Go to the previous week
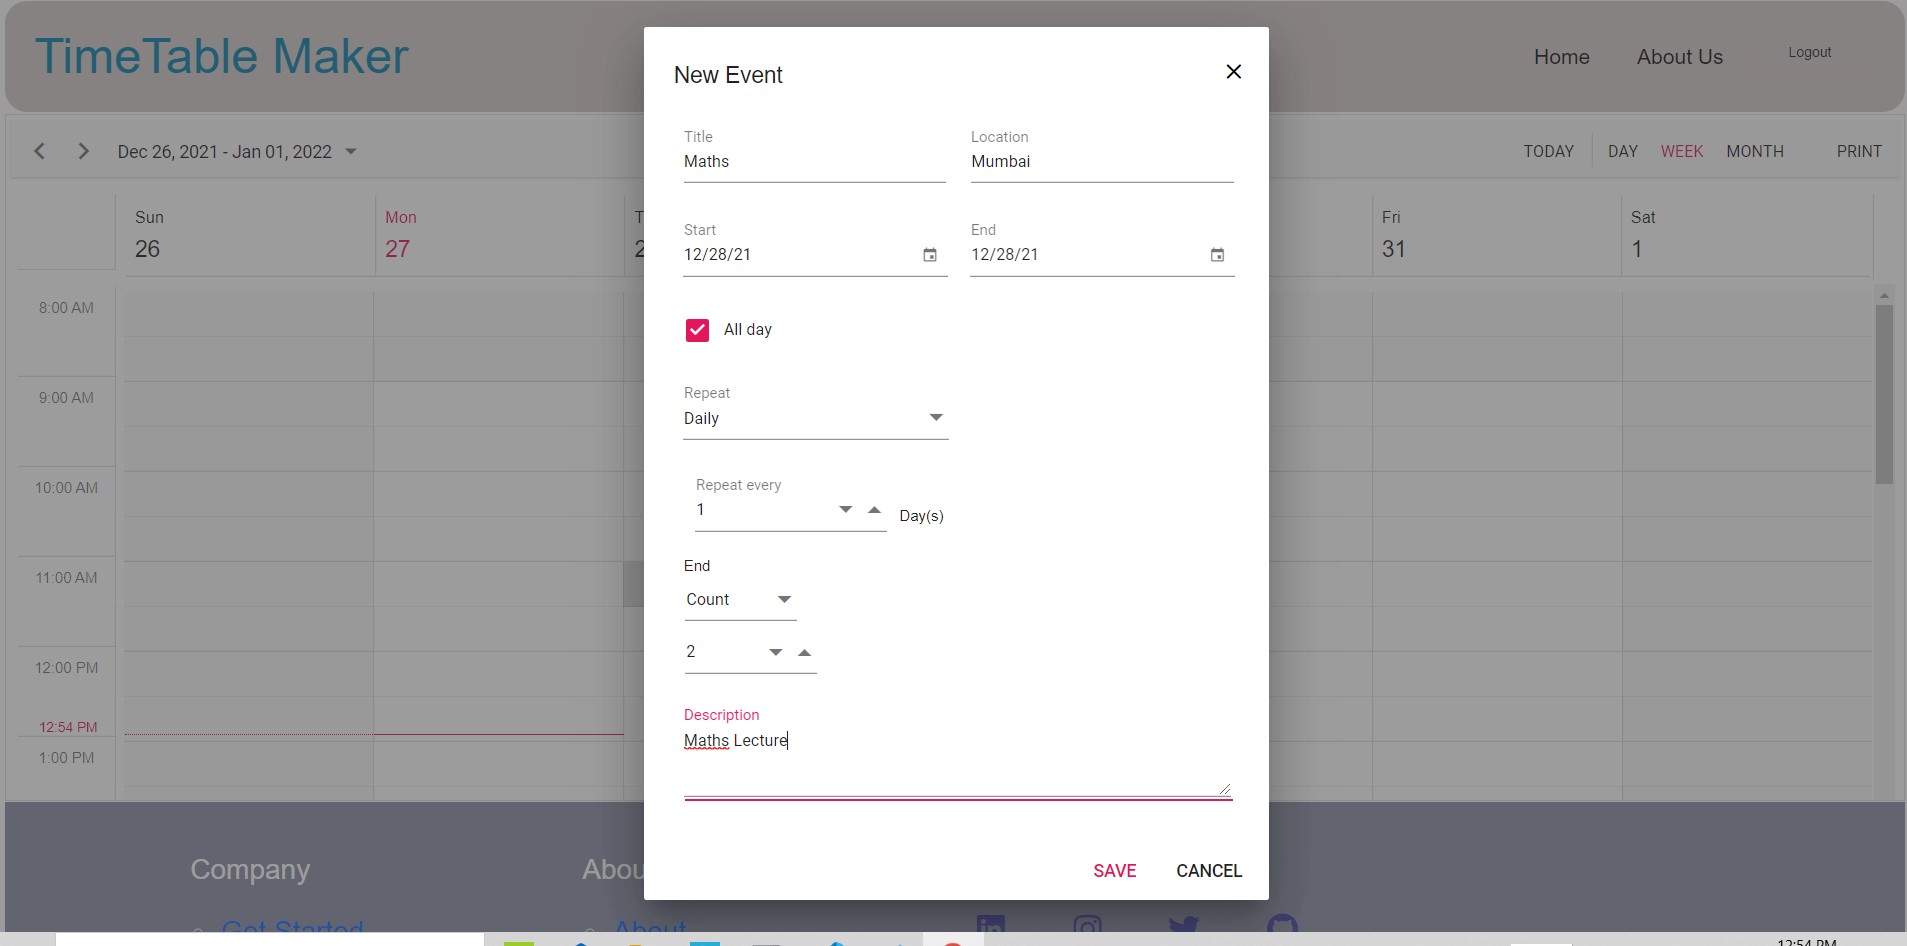The height and width of the screenshot is (946, 1907). (39, 151)
